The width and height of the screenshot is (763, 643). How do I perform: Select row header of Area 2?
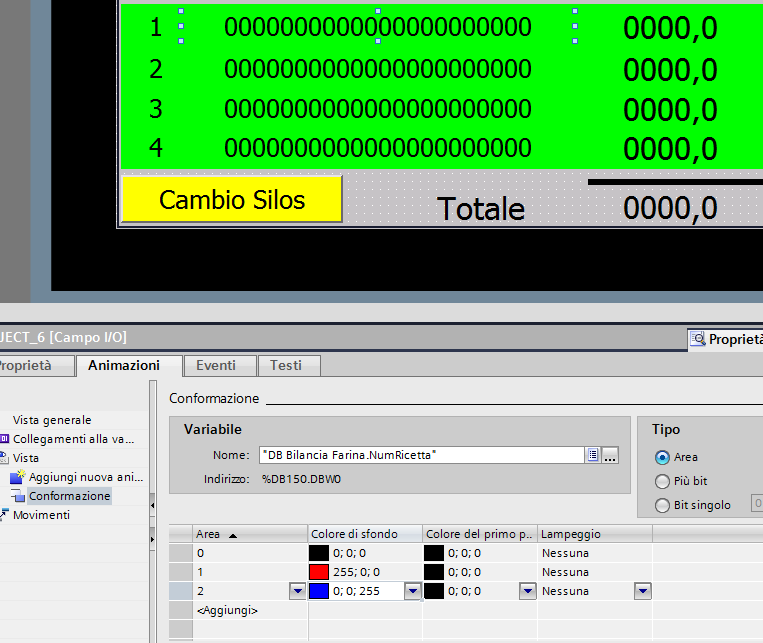(x=181, y=591)
